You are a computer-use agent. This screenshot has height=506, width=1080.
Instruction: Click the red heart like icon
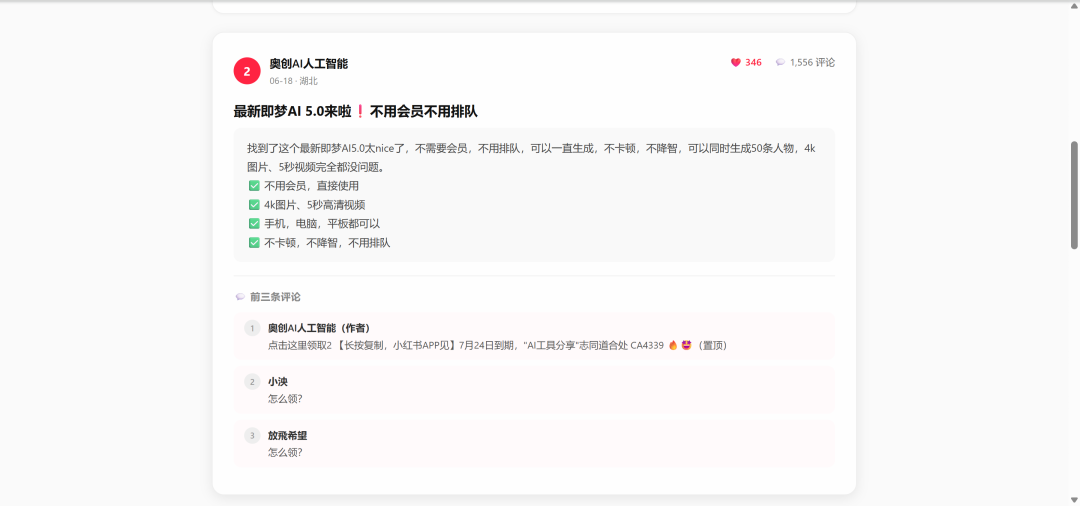pyautogui.click(x=736, y=63)
